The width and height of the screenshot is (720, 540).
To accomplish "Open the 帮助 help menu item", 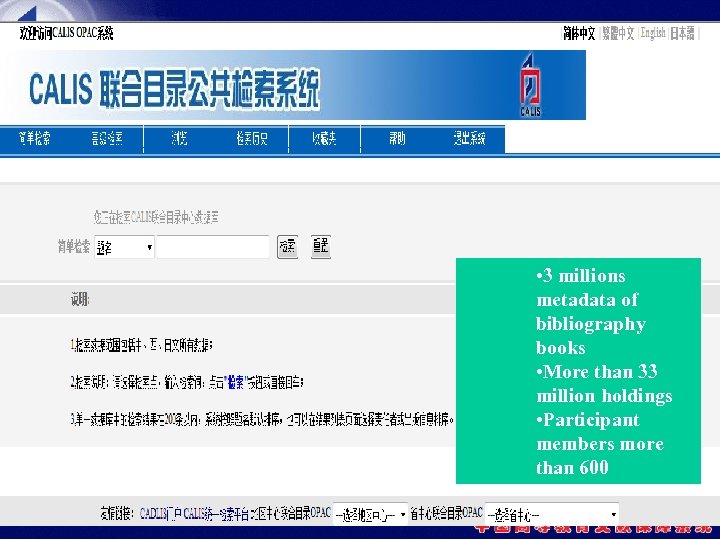I will pos(397,138).
